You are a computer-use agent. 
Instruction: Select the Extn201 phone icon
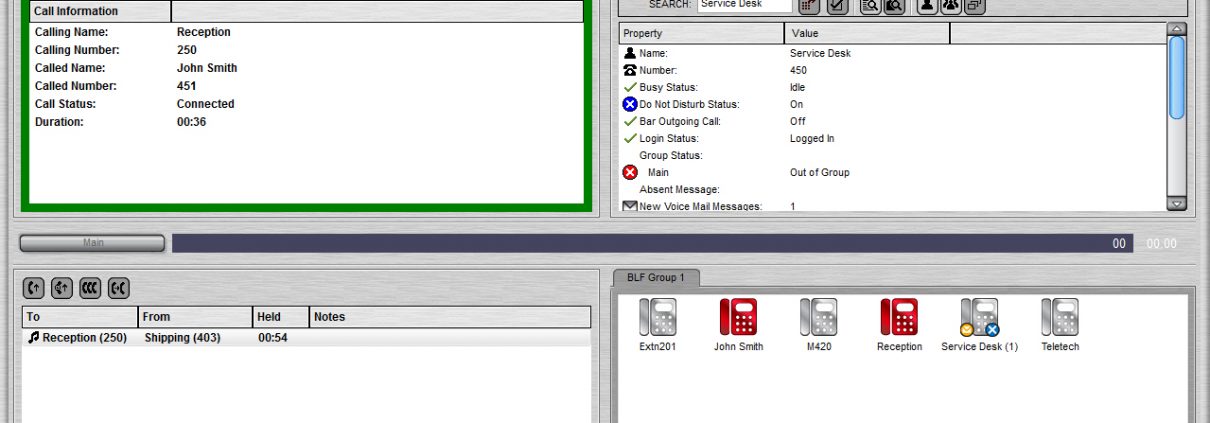point(657,318)
